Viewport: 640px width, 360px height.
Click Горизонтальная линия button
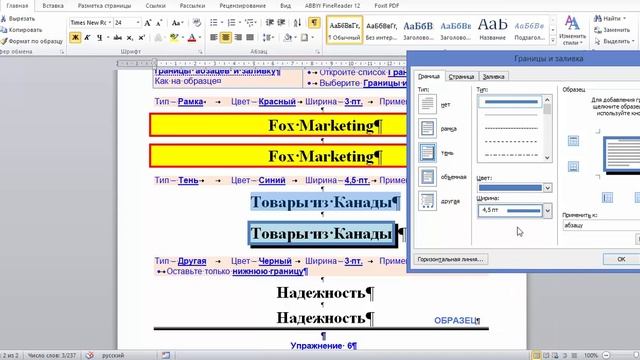point(451,259)
